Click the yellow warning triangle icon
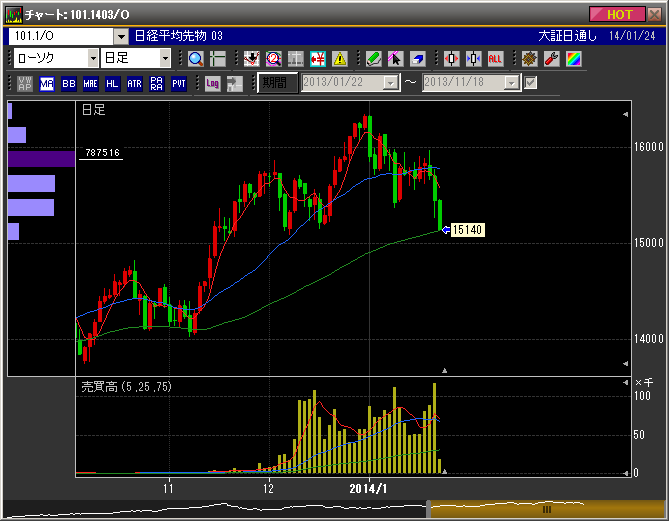The height and width of the screenshot is (521, 669). click(x=340, y=59)
